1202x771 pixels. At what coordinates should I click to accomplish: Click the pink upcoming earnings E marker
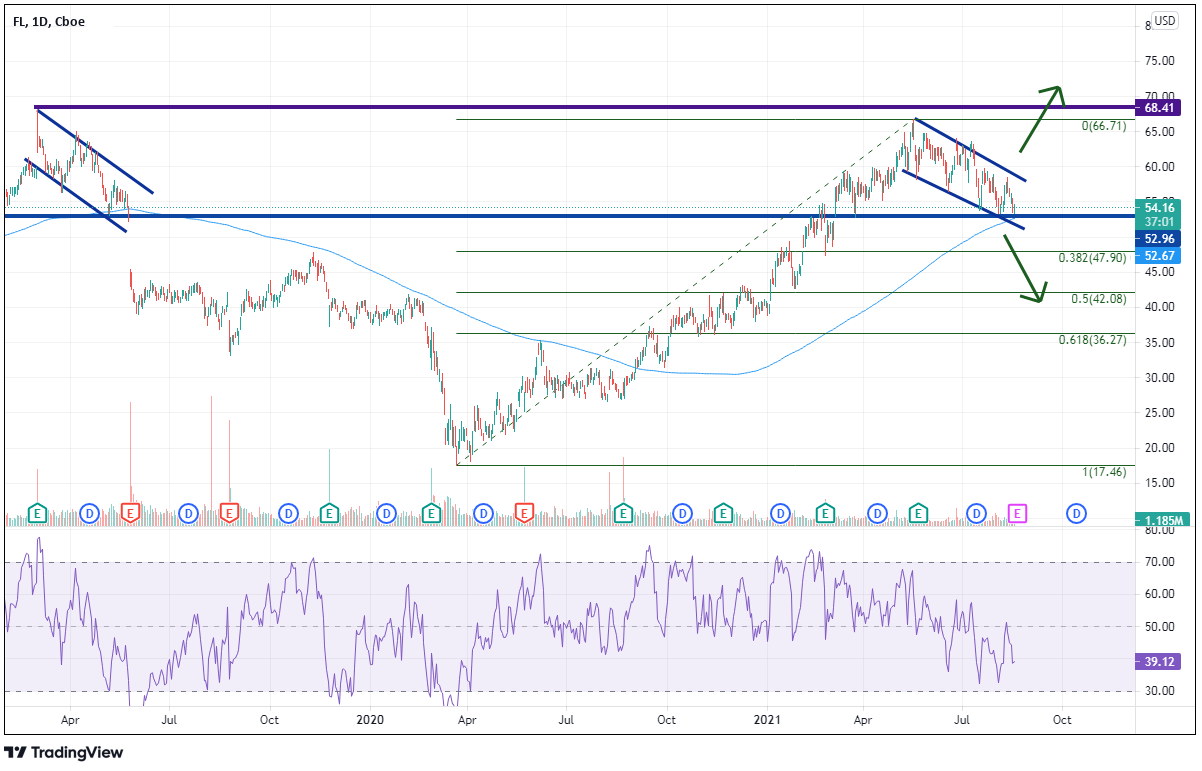click(1017, 513)
